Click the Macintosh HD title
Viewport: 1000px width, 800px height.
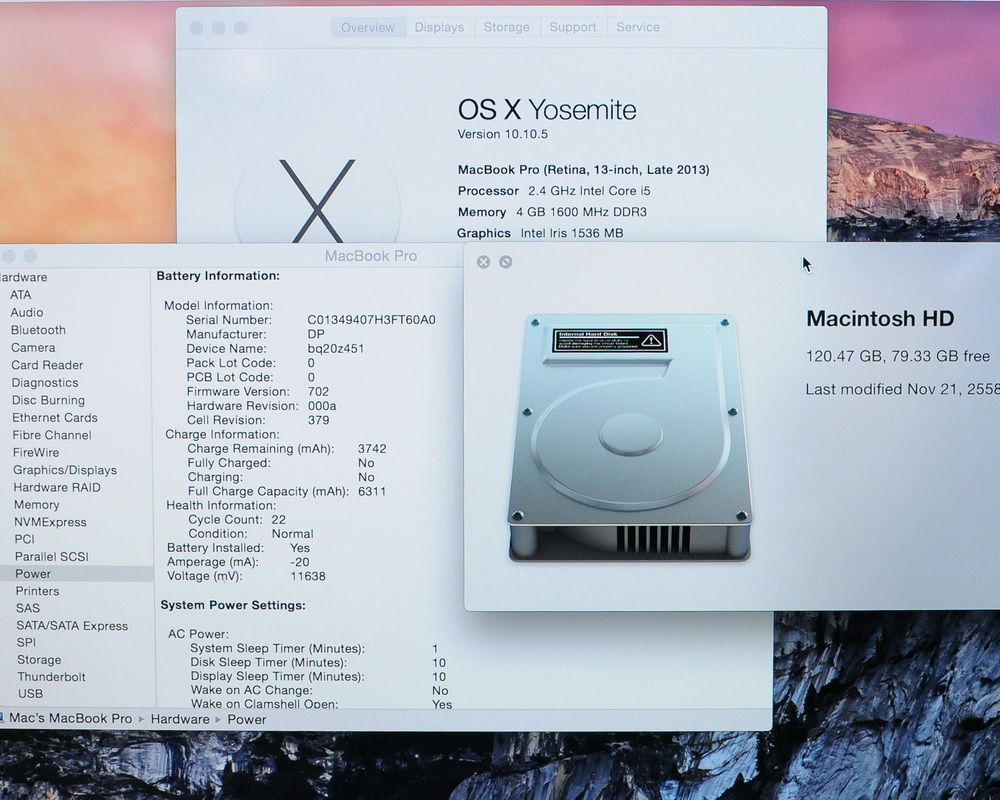coord(880,318)
